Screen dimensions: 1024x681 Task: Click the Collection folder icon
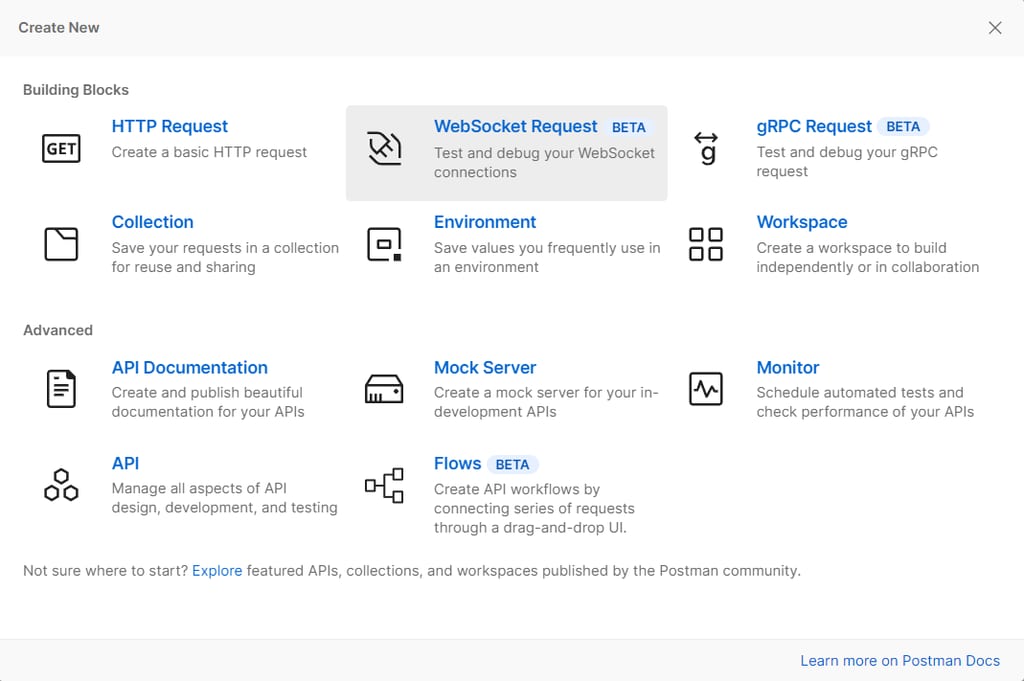point(61,244)
